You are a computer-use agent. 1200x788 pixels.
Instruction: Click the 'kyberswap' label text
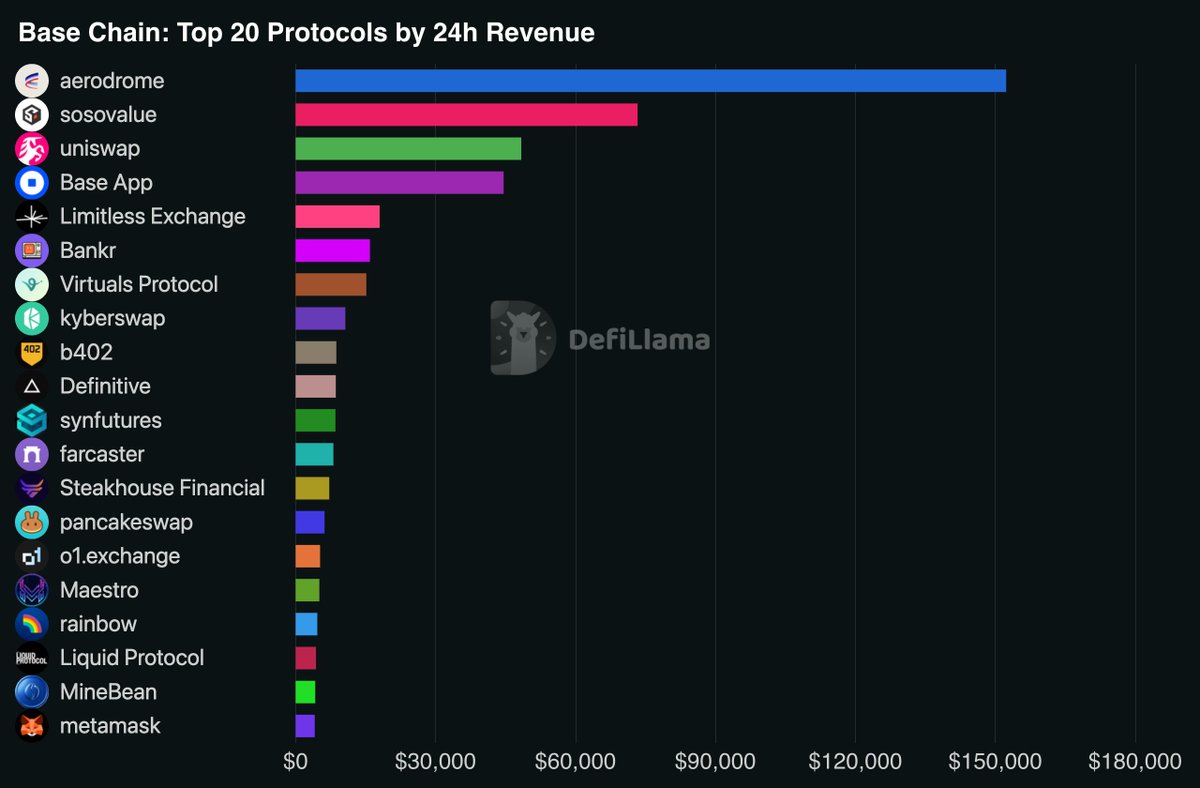(113, 319)
